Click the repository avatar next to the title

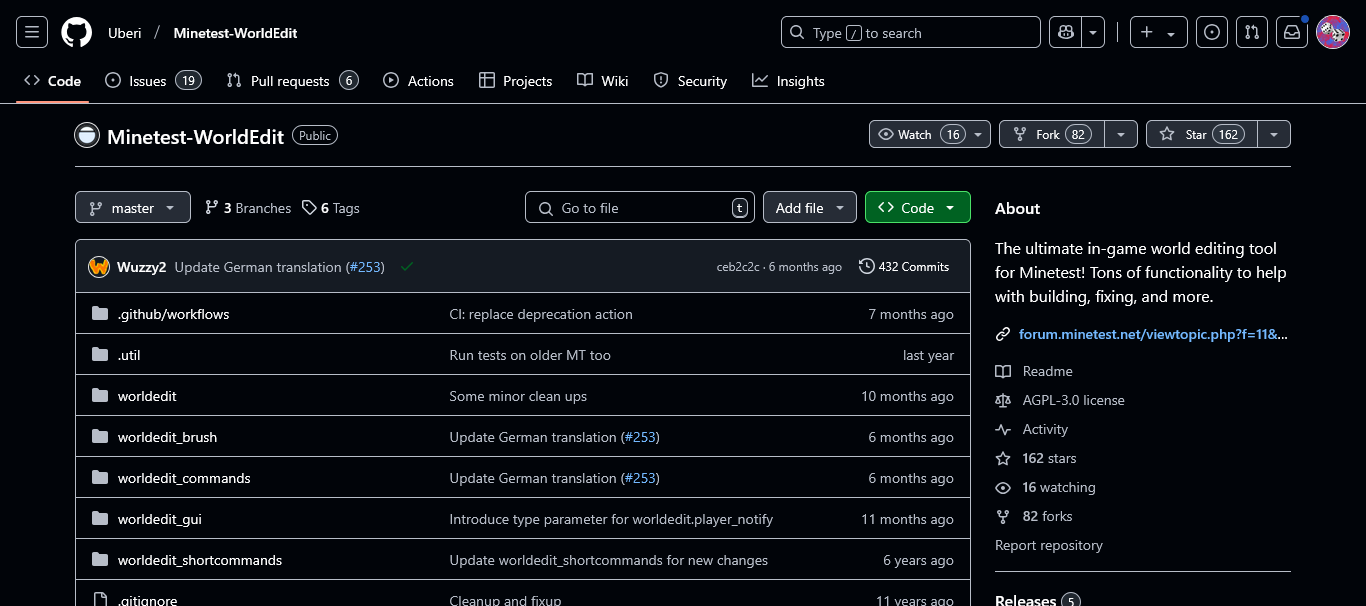coord(88,135)
